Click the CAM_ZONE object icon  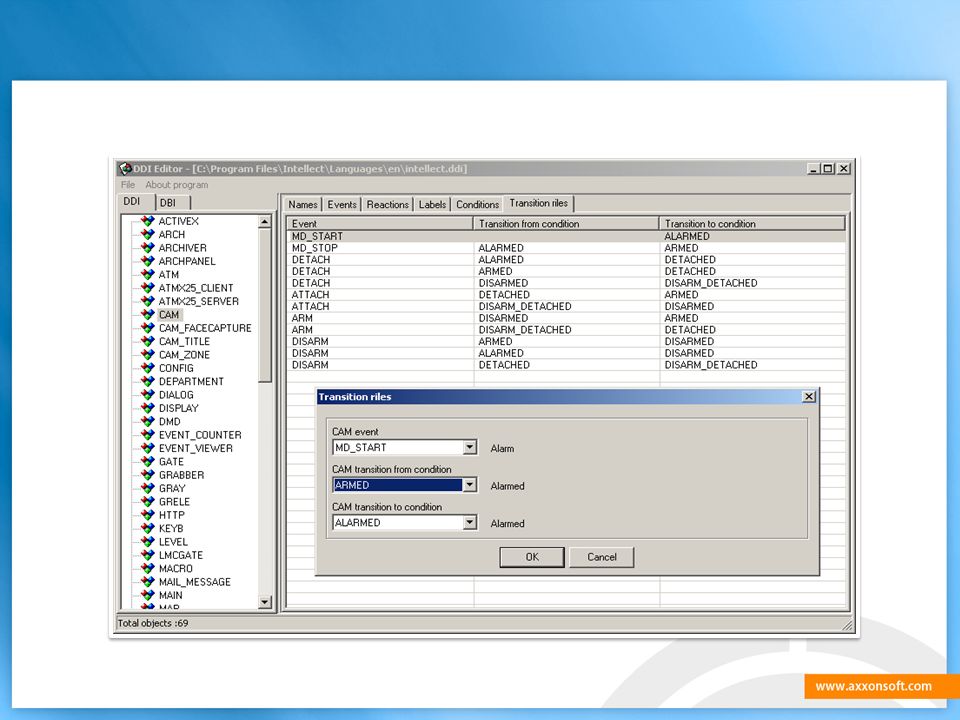click(x=148, y=355)
